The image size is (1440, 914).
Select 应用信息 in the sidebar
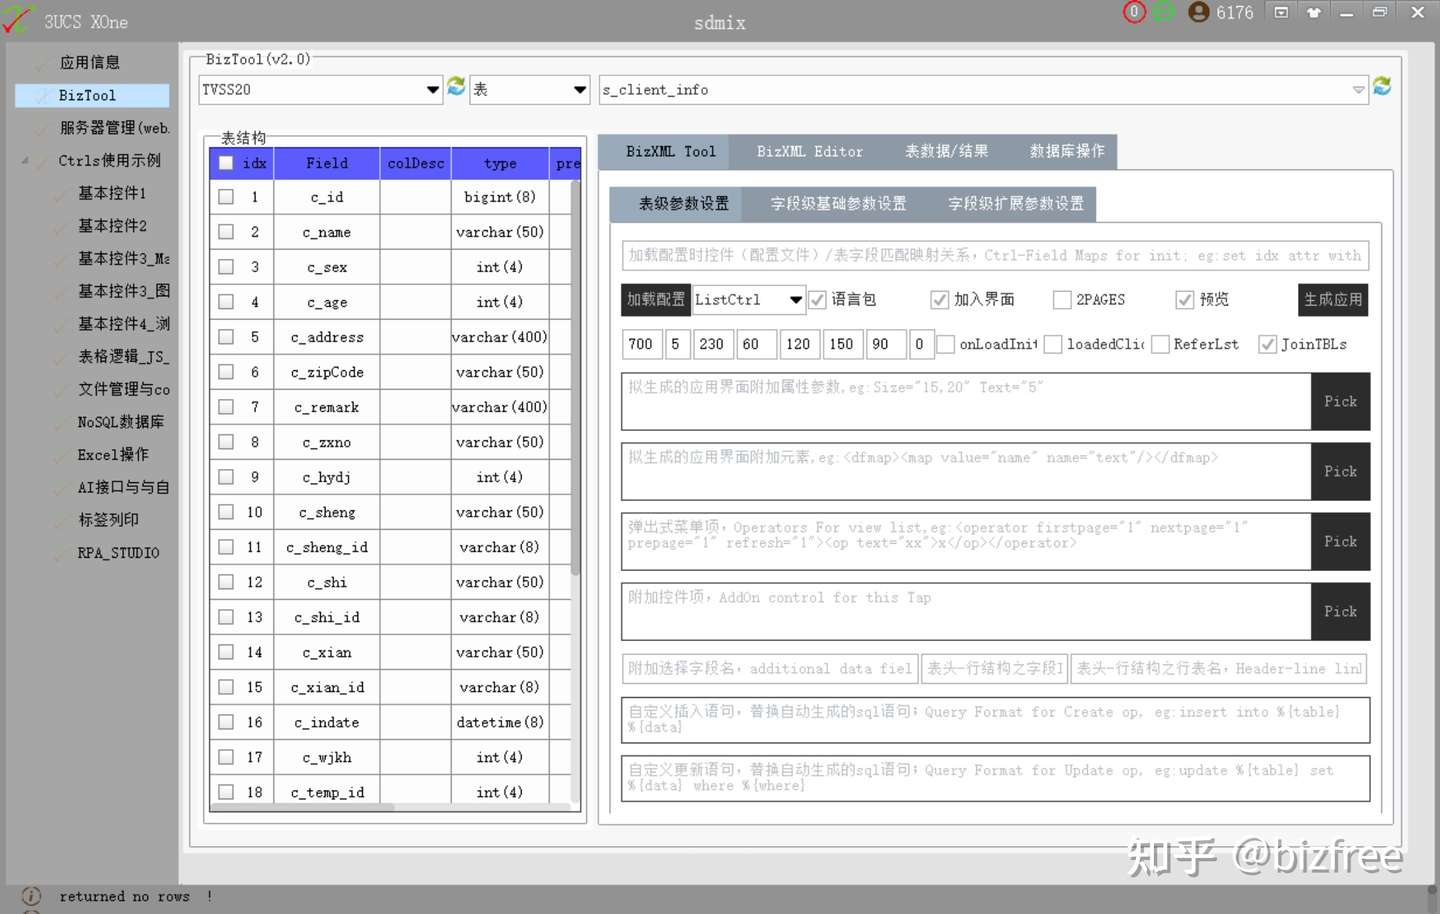[x=90, y=62]
